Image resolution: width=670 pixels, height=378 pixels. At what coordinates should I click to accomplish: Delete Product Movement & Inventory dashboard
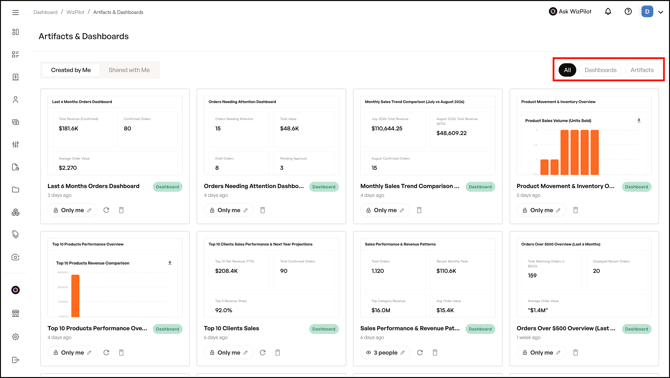pyautogui.click(x=575, y=210)
